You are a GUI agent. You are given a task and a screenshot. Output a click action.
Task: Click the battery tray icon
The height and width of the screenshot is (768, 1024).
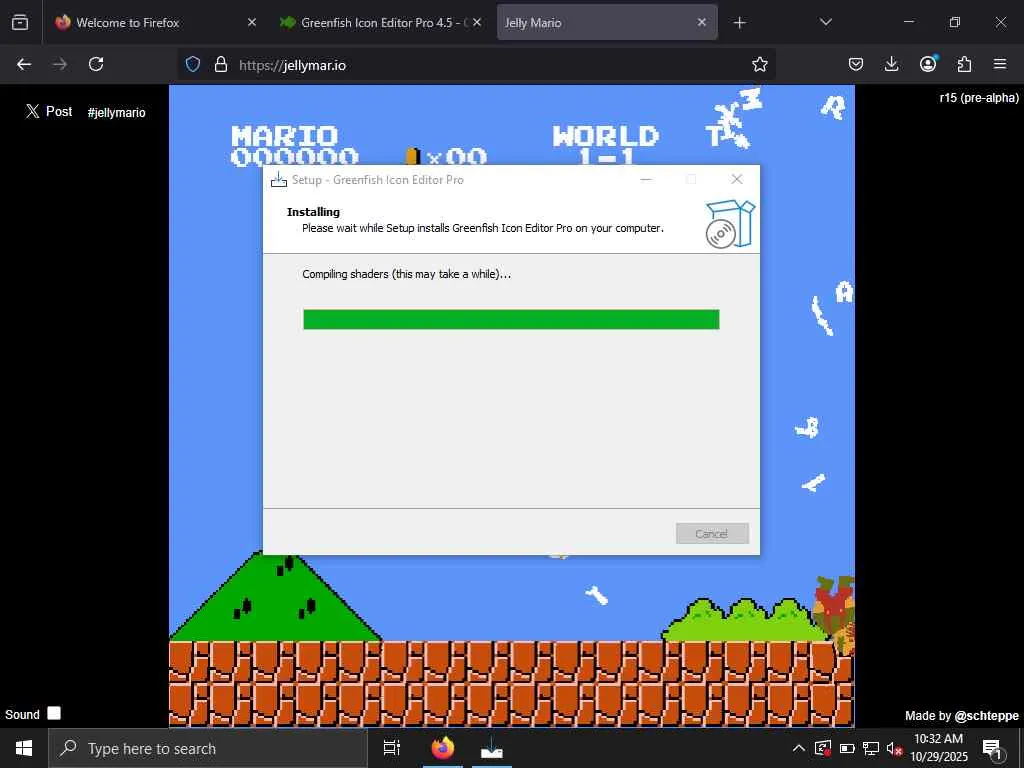pos(847,748)
